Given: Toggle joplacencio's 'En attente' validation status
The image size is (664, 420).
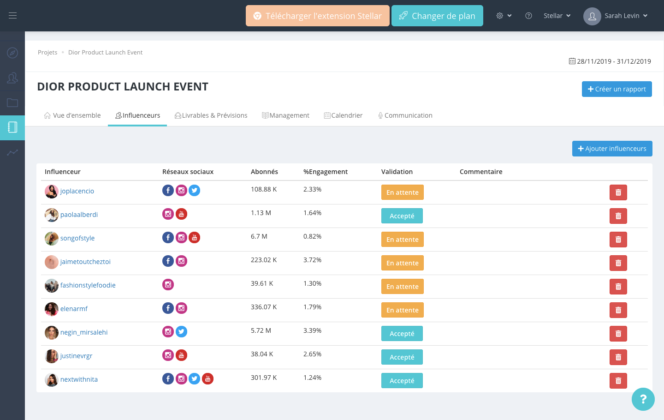Looking at the screenshot, I should click(x=402, y=191).
